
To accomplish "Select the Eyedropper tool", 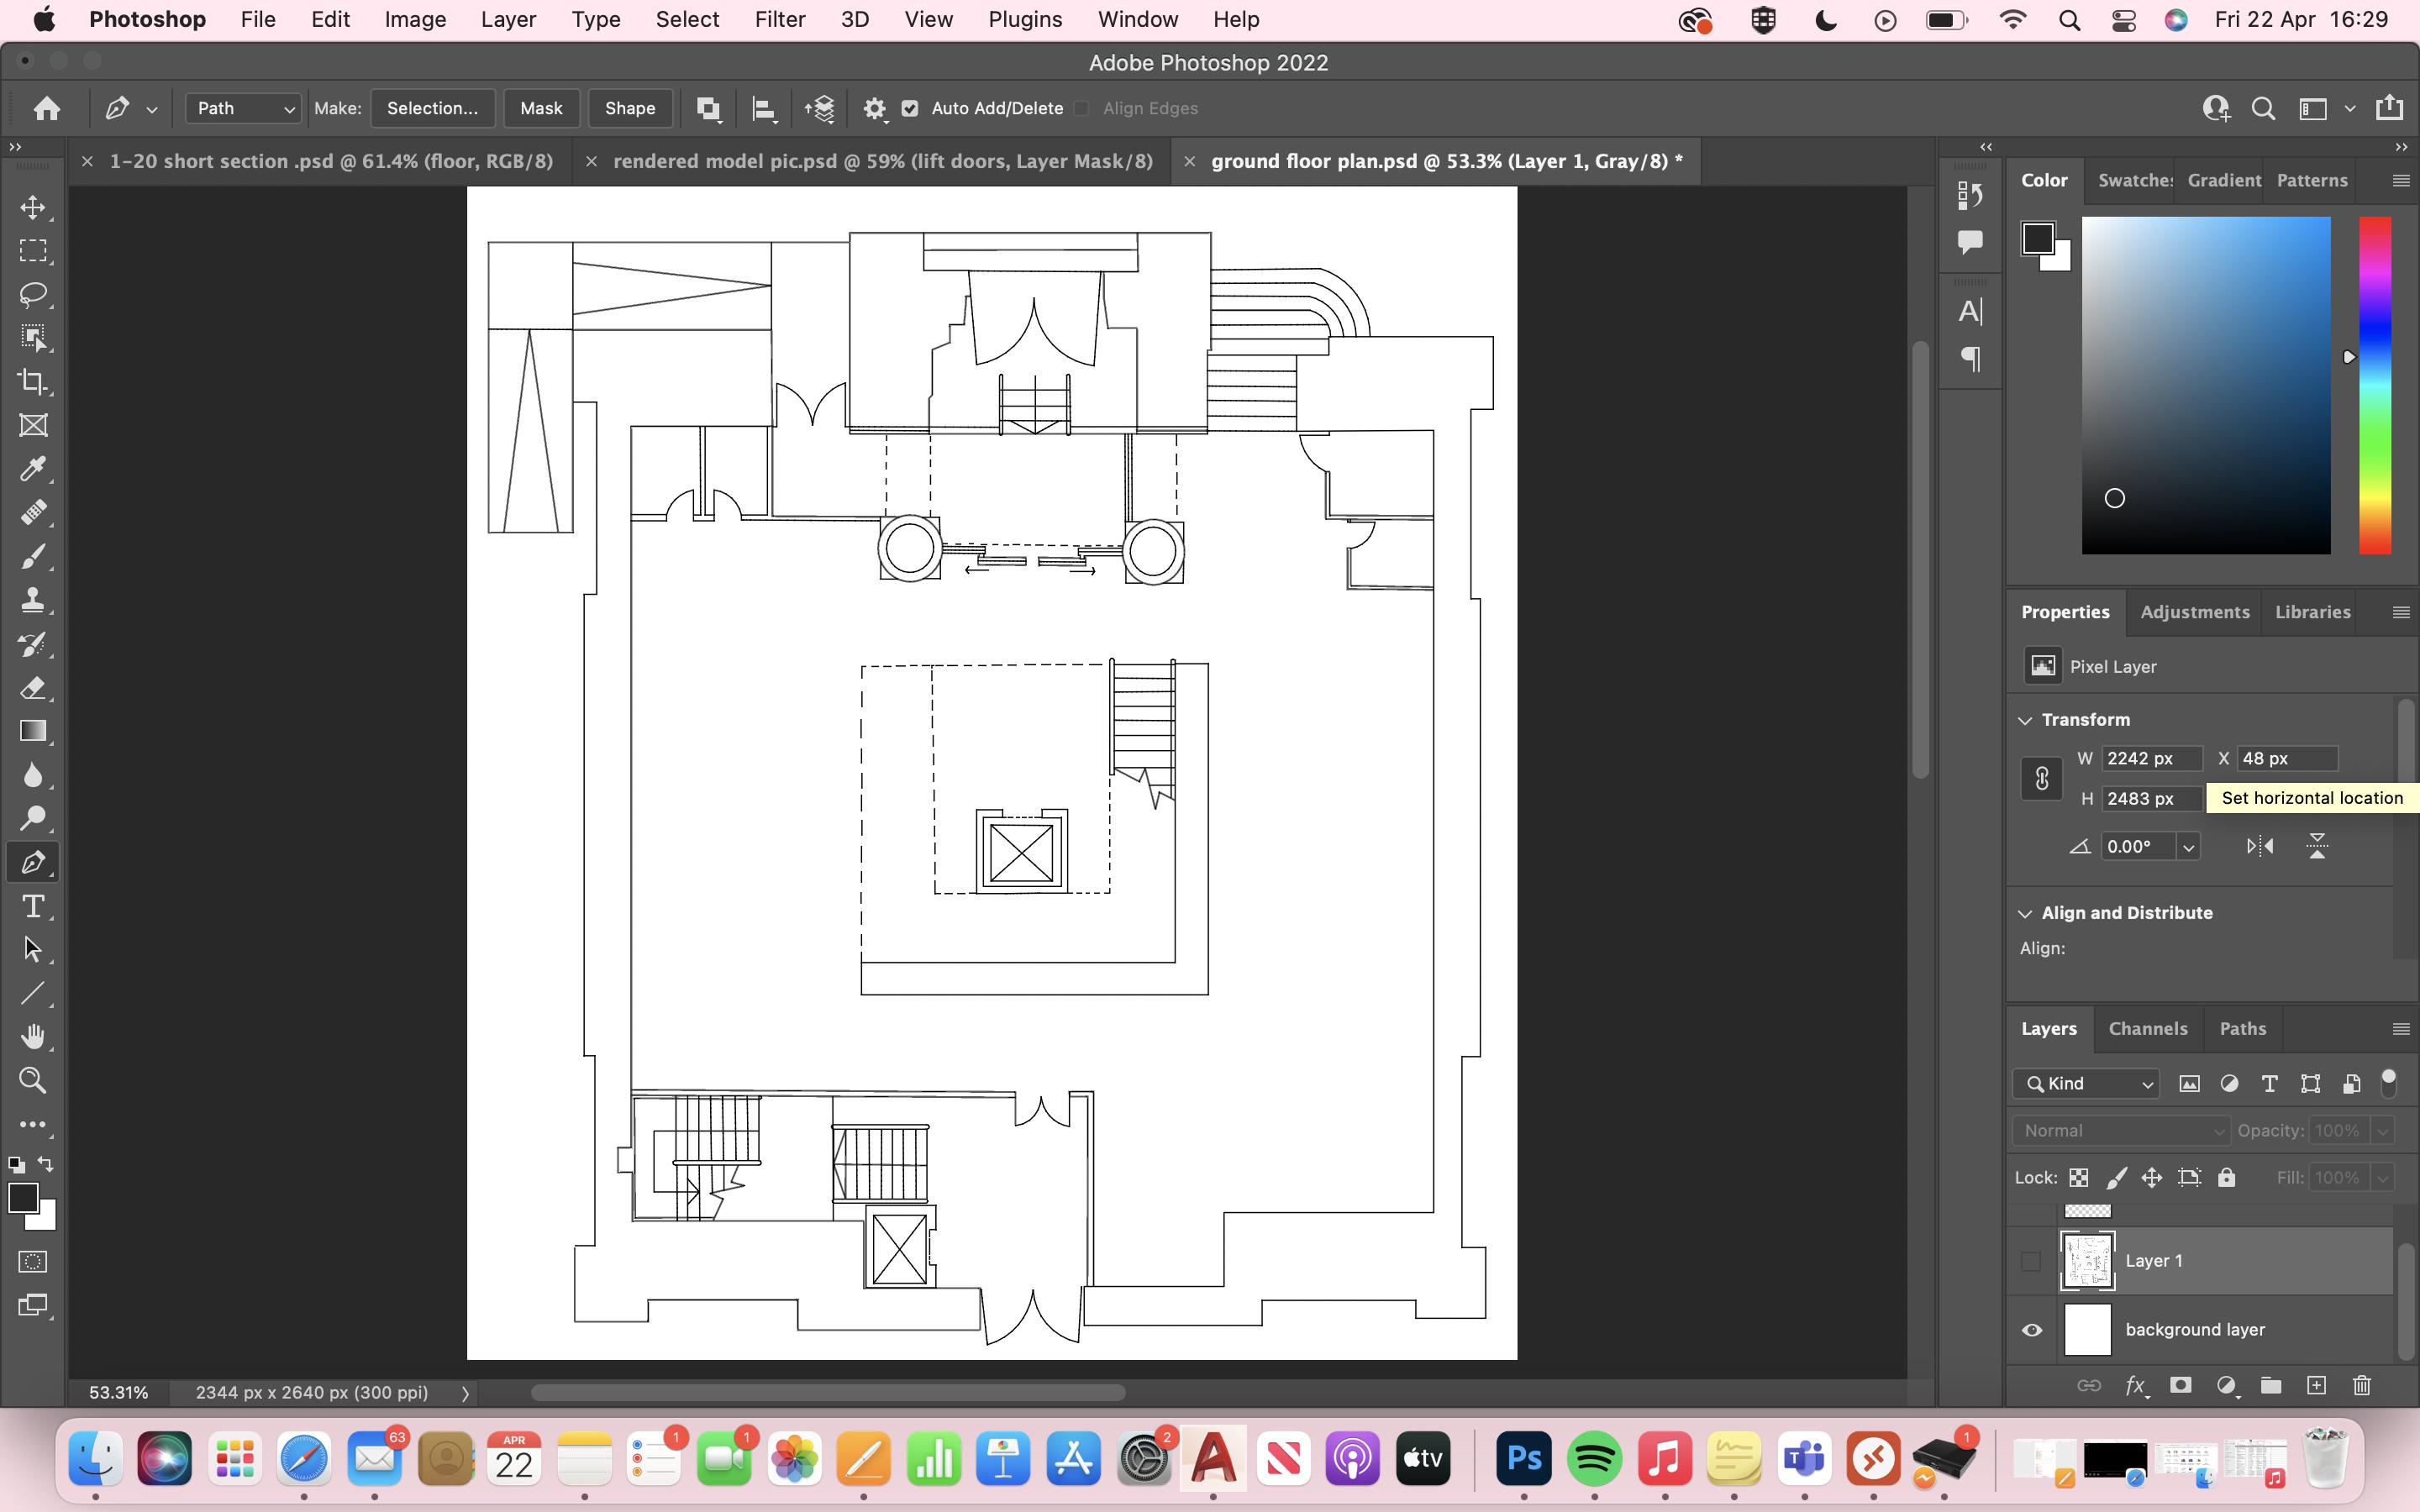I will [x=33, y=469].
